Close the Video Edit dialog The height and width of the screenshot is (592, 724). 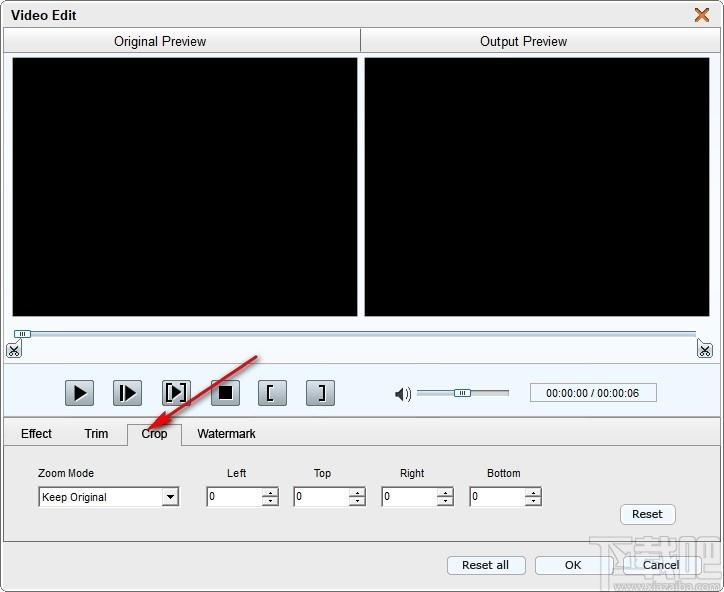[702, 15]
